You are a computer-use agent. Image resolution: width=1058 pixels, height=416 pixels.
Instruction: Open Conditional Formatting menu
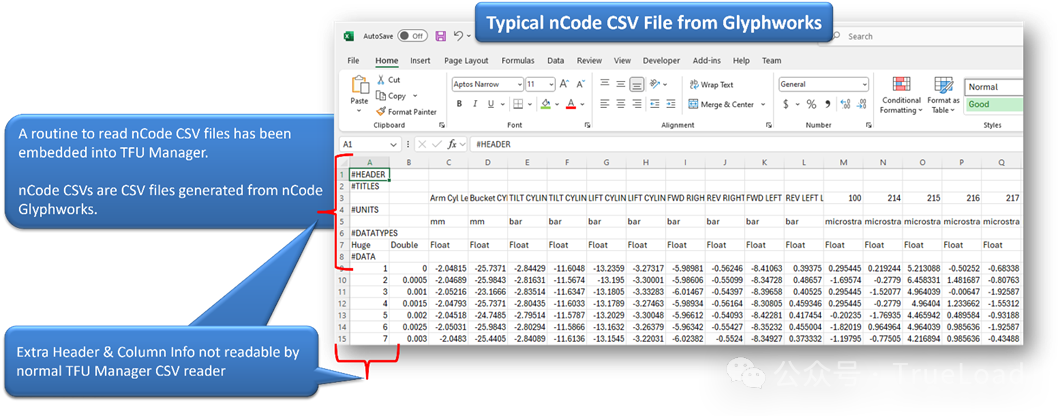(901, 95)
